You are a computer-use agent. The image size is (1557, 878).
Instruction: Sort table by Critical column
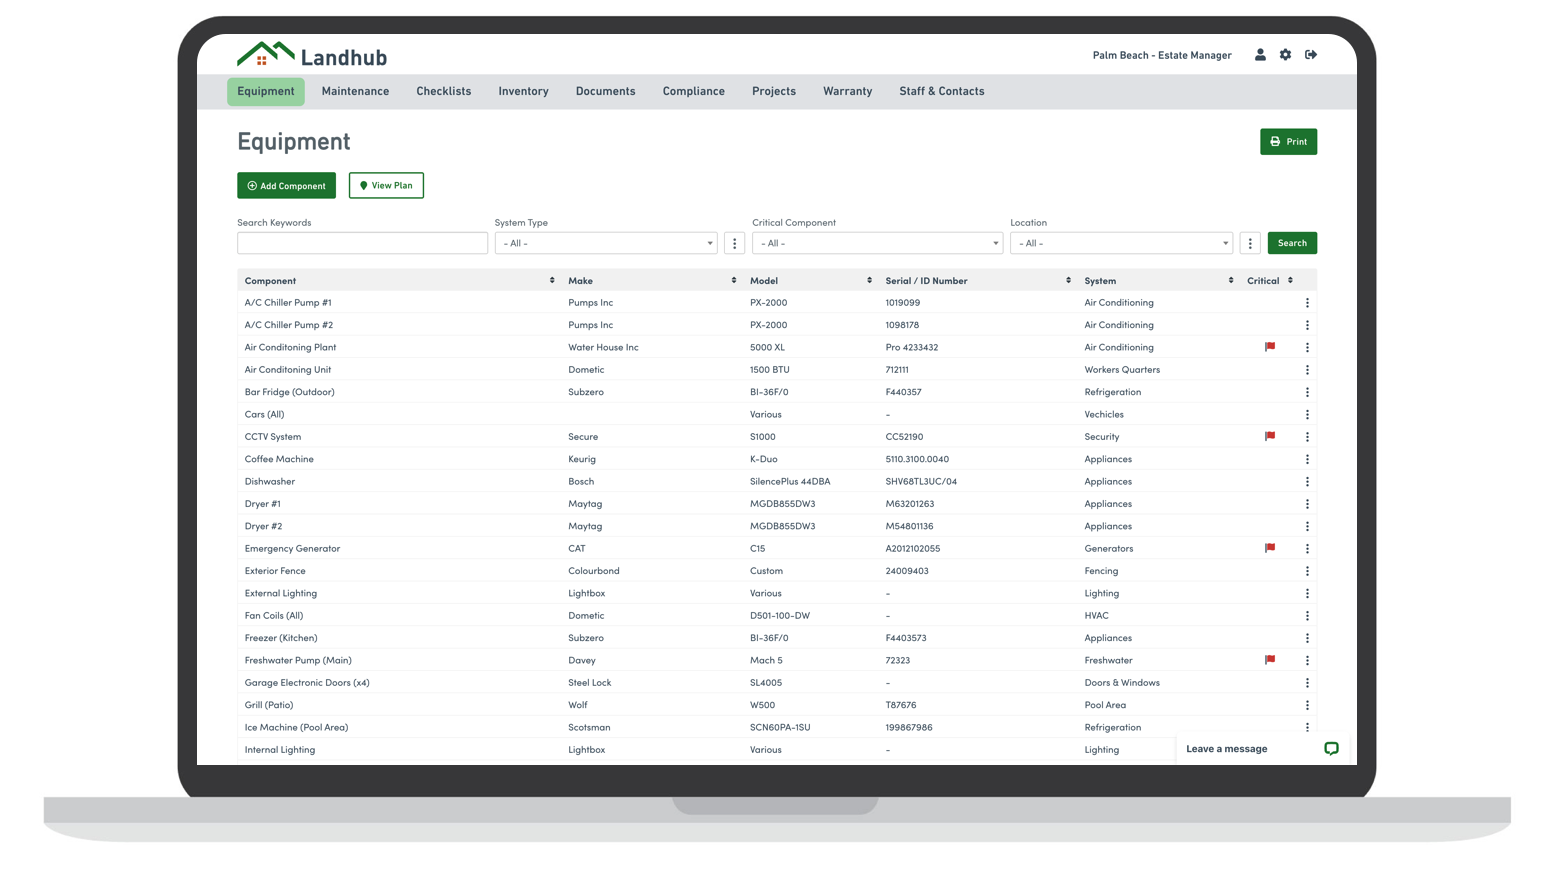pos(1290,281)
